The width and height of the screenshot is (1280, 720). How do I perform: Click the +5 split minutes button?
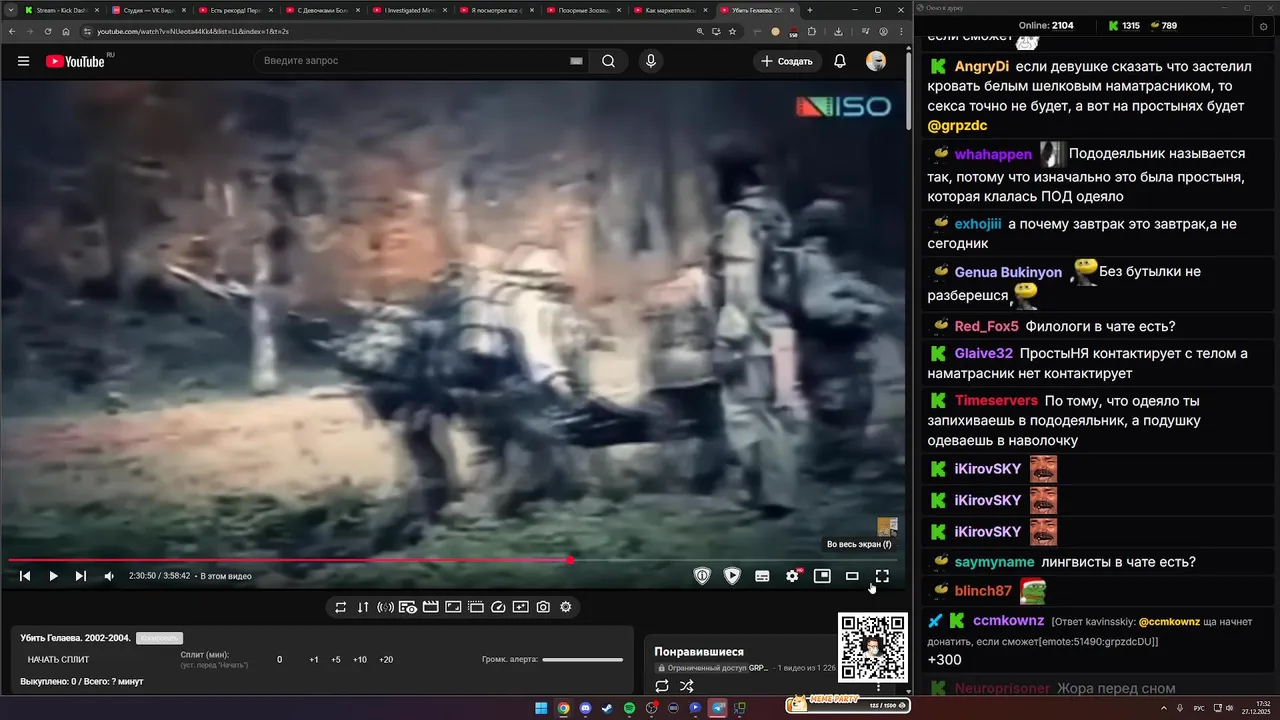pyautogui.click(x=336, y=660)
